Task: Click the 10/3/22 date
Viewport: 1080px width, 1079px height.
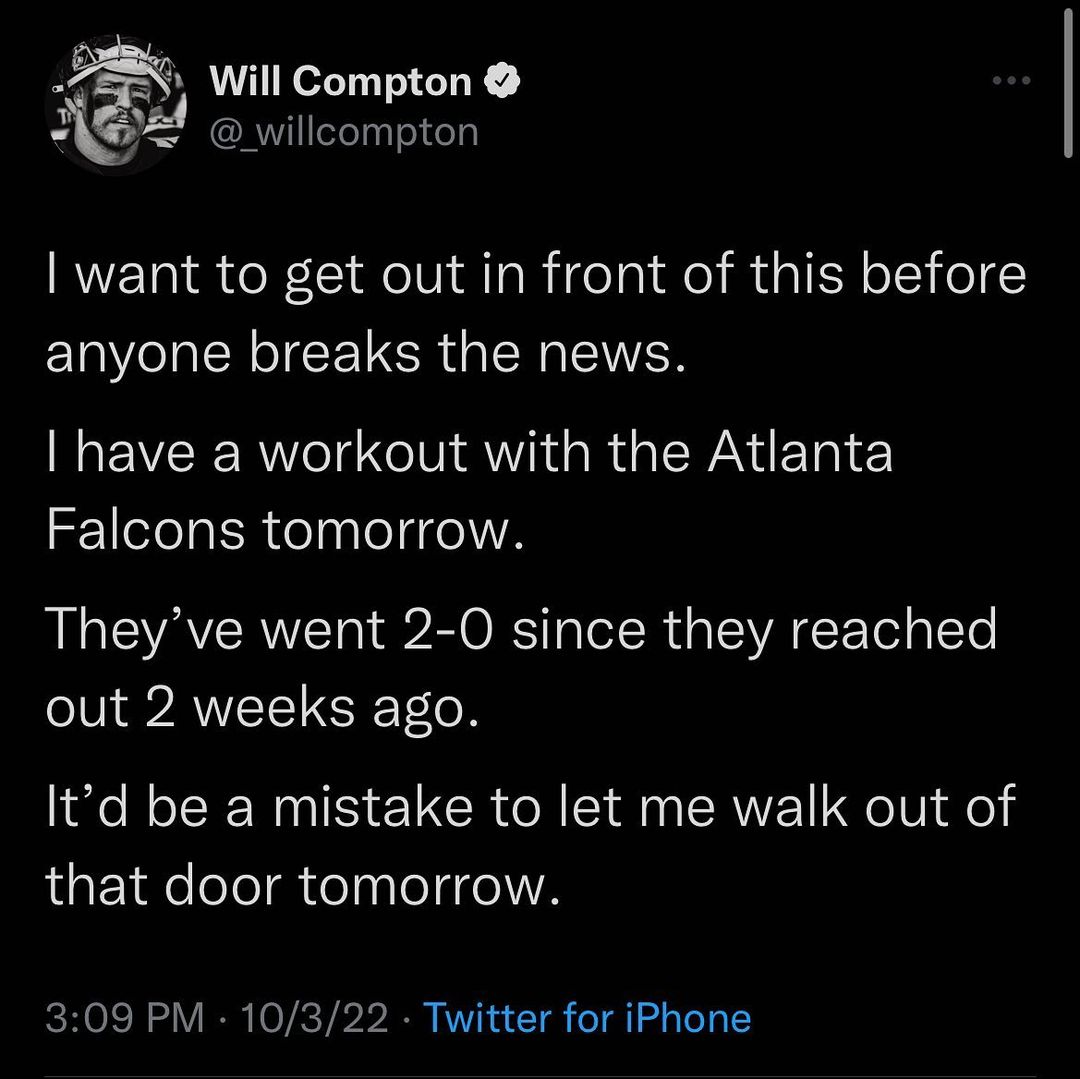Action: [x=312, y=1018]
